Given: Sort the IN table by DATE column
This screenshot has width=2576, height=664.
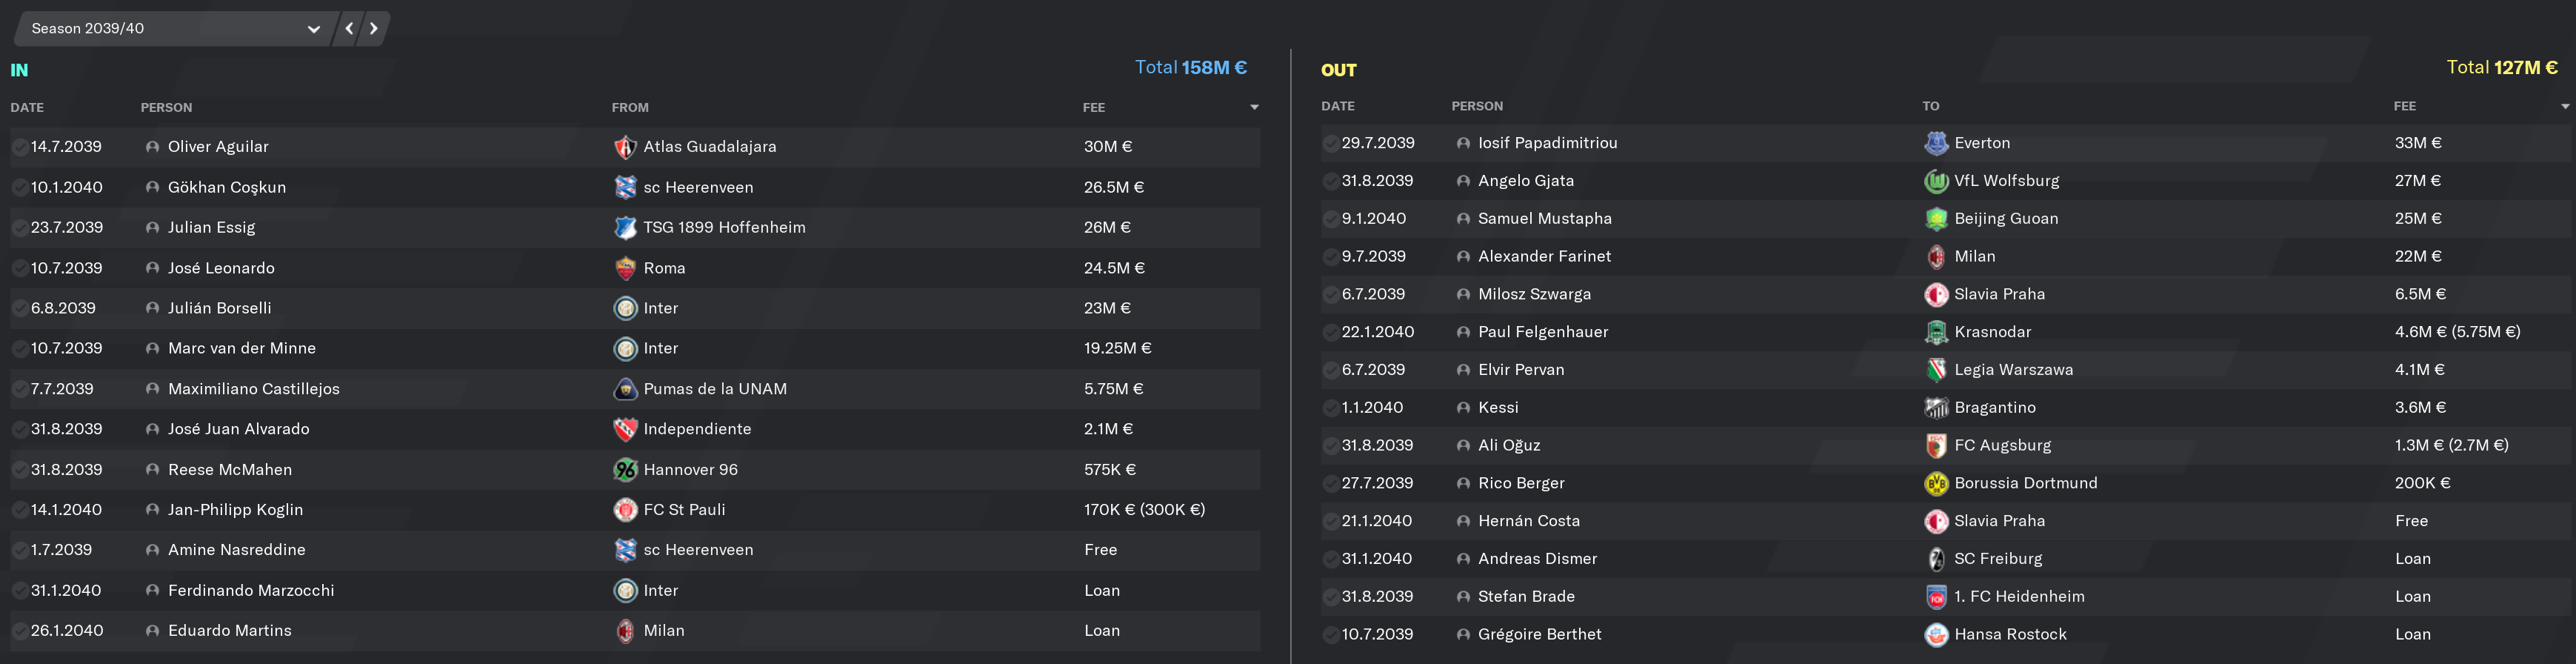Looking at the screenshot, I should click(27, 108).
